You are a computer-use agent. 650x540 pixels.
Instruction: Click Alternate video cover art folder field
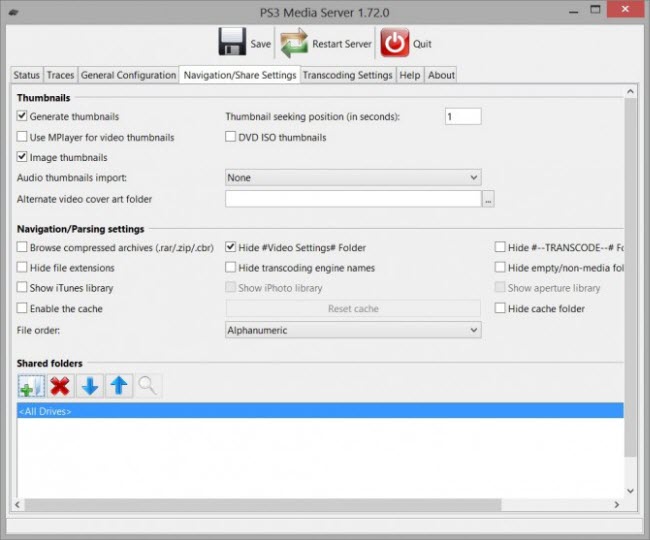[353, 199]
